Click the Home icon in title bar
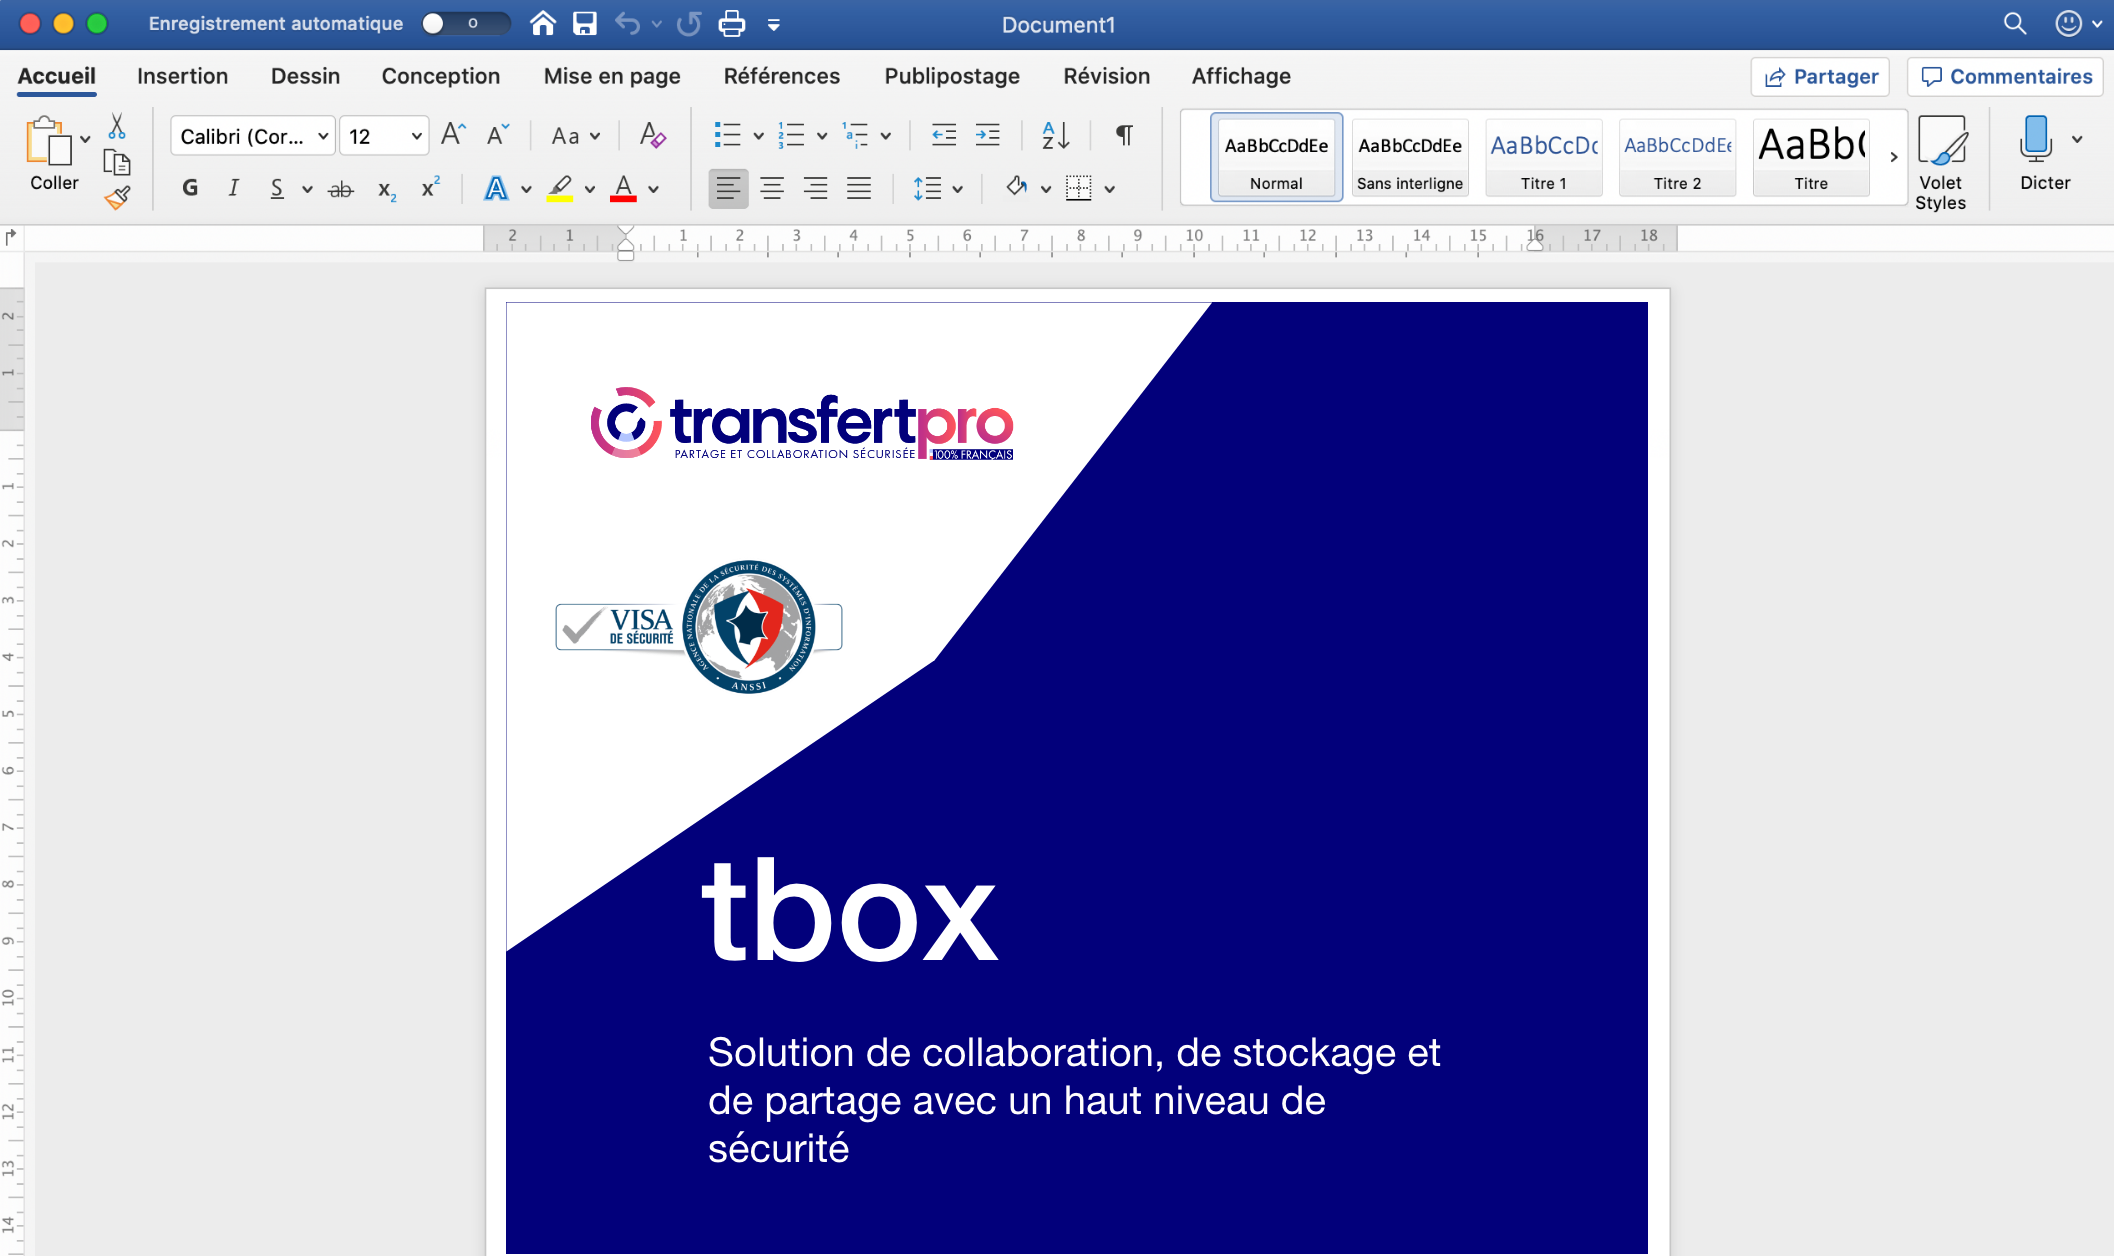Screen dimensions: 2114x1256 click(x=543, y=23)
